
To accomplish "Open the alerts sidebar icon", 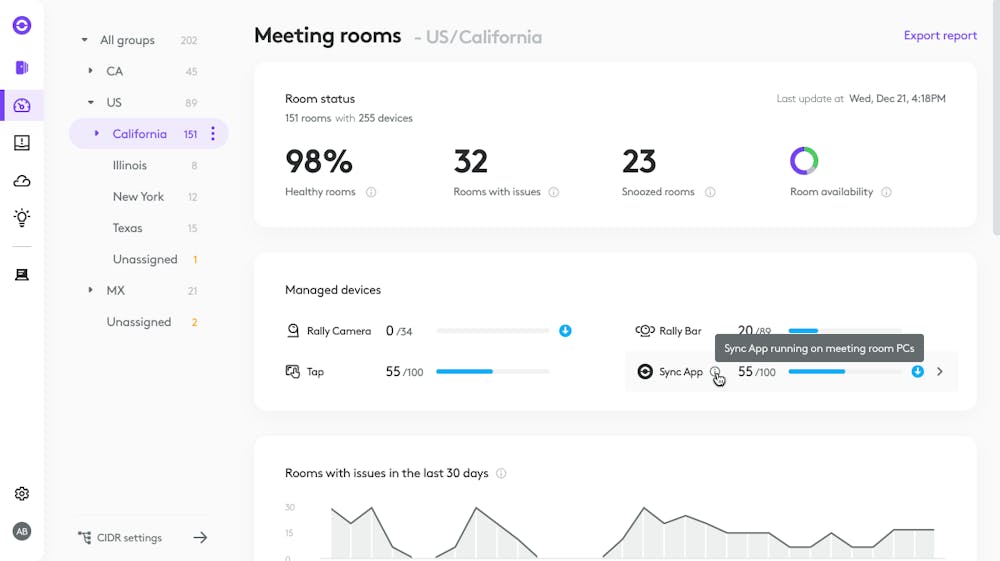I will 22,143.
